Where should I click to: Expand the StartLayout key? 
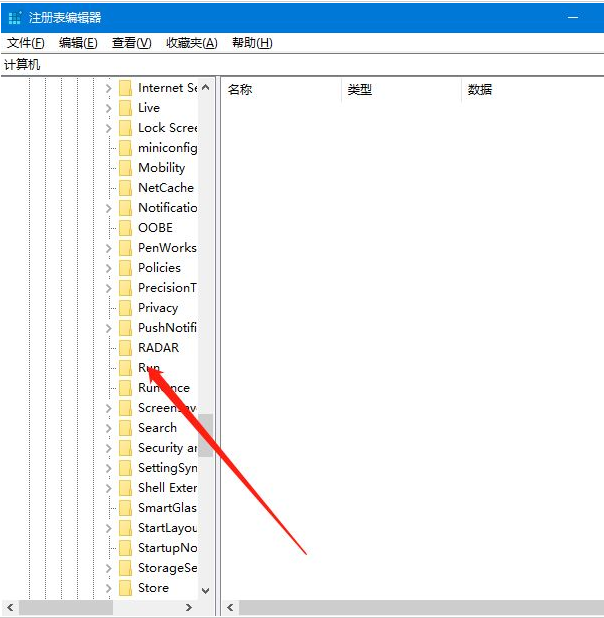click(109, 528)
